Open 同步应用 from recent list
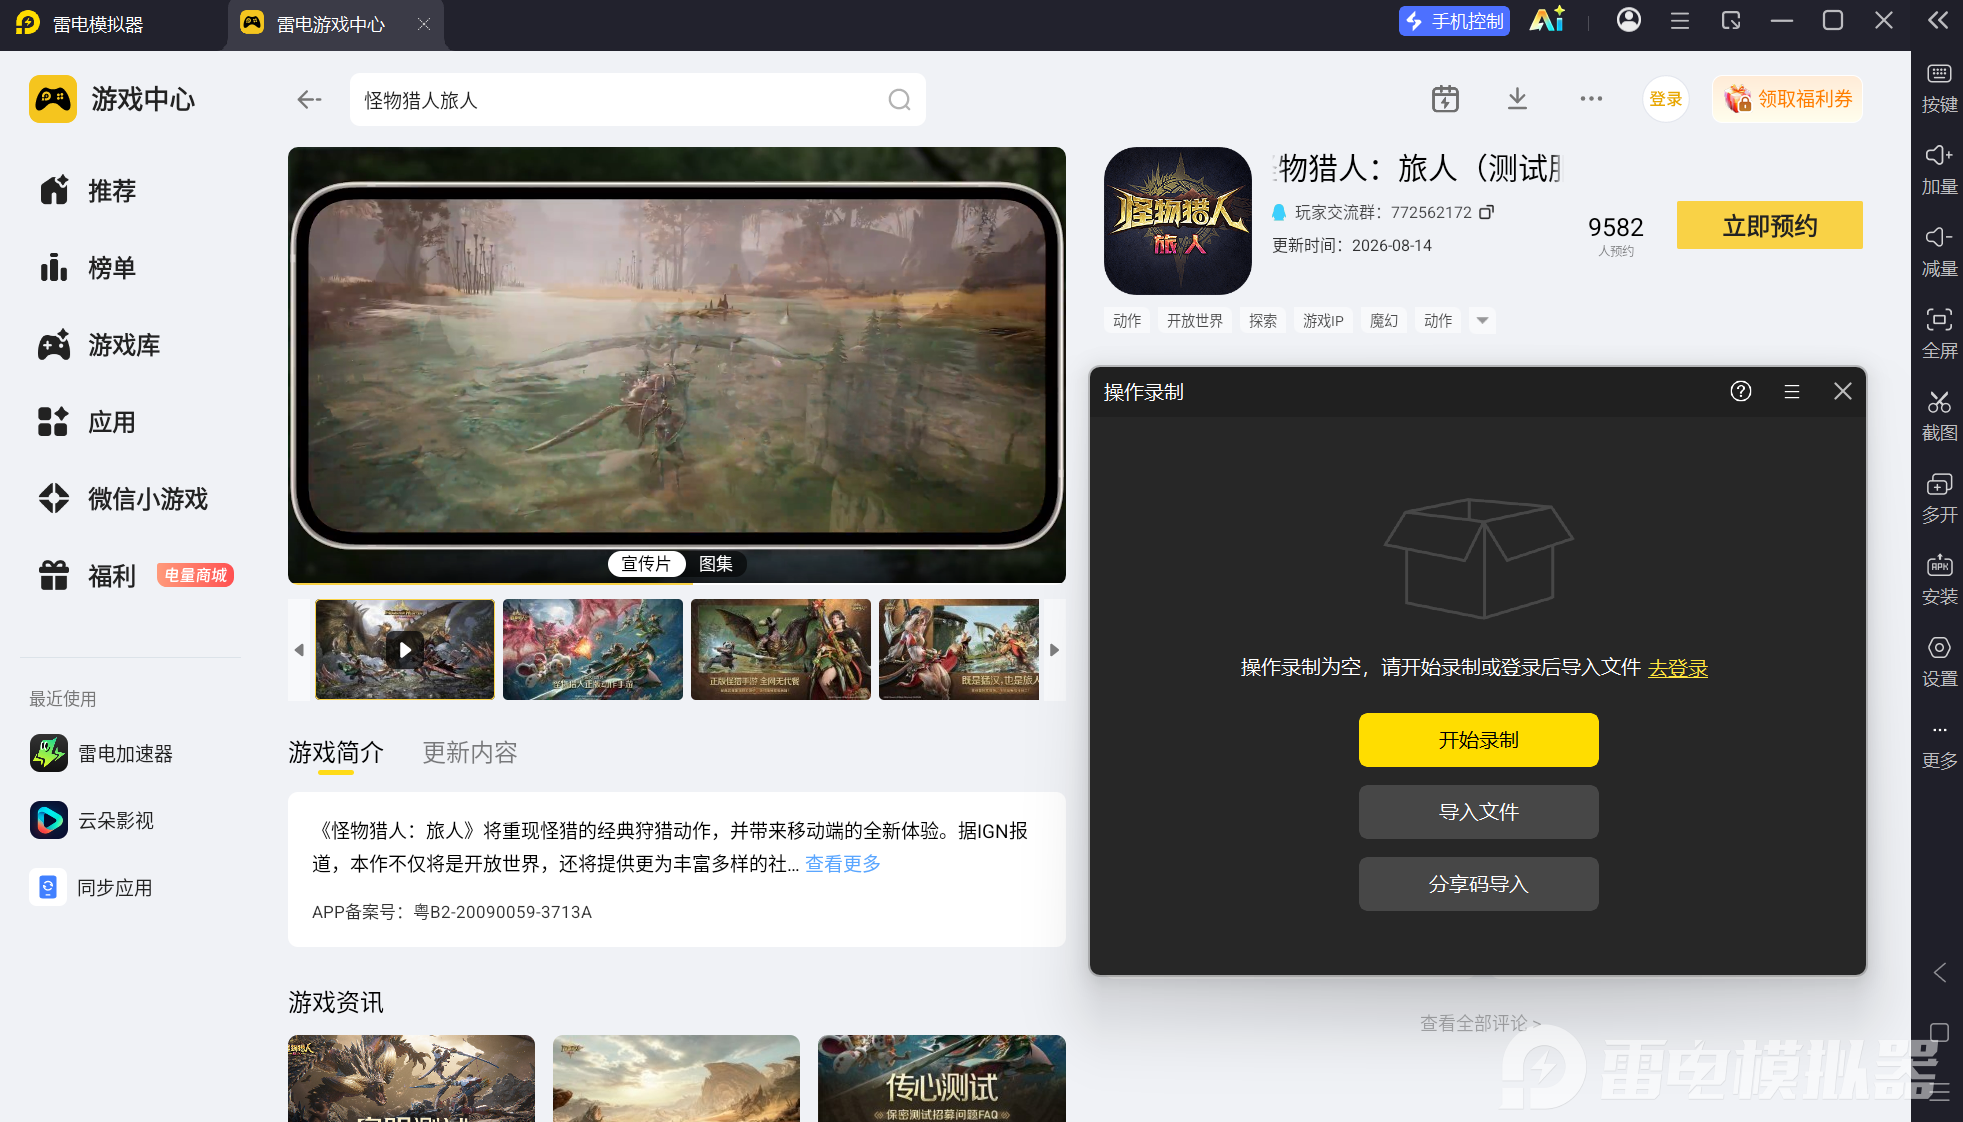Screen dimensions: 1963x1122 pyautogui.click(x=91, y=887)
